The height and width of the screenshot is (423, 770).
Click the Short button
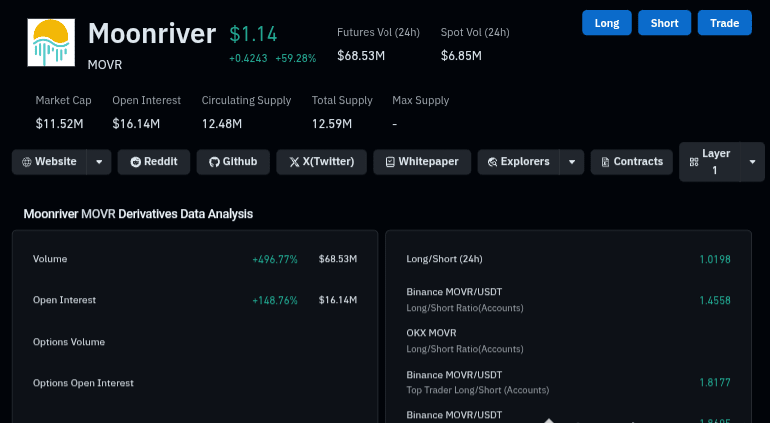(x=664, y=23)
